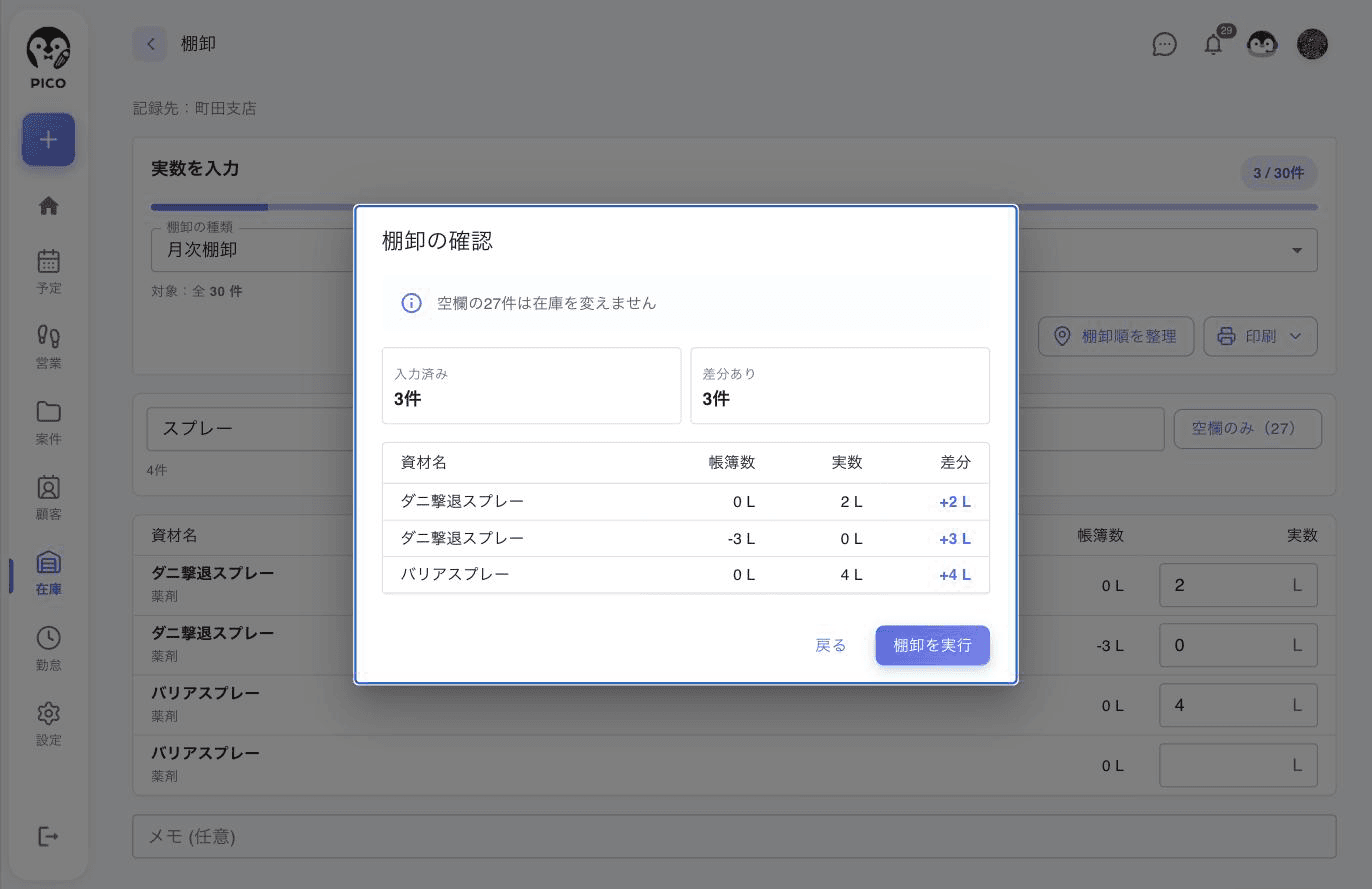The width and height of the screenshot is (1372, 889).
Task: Go to the home icon in sidebar
Action: (x=48, y=206)
